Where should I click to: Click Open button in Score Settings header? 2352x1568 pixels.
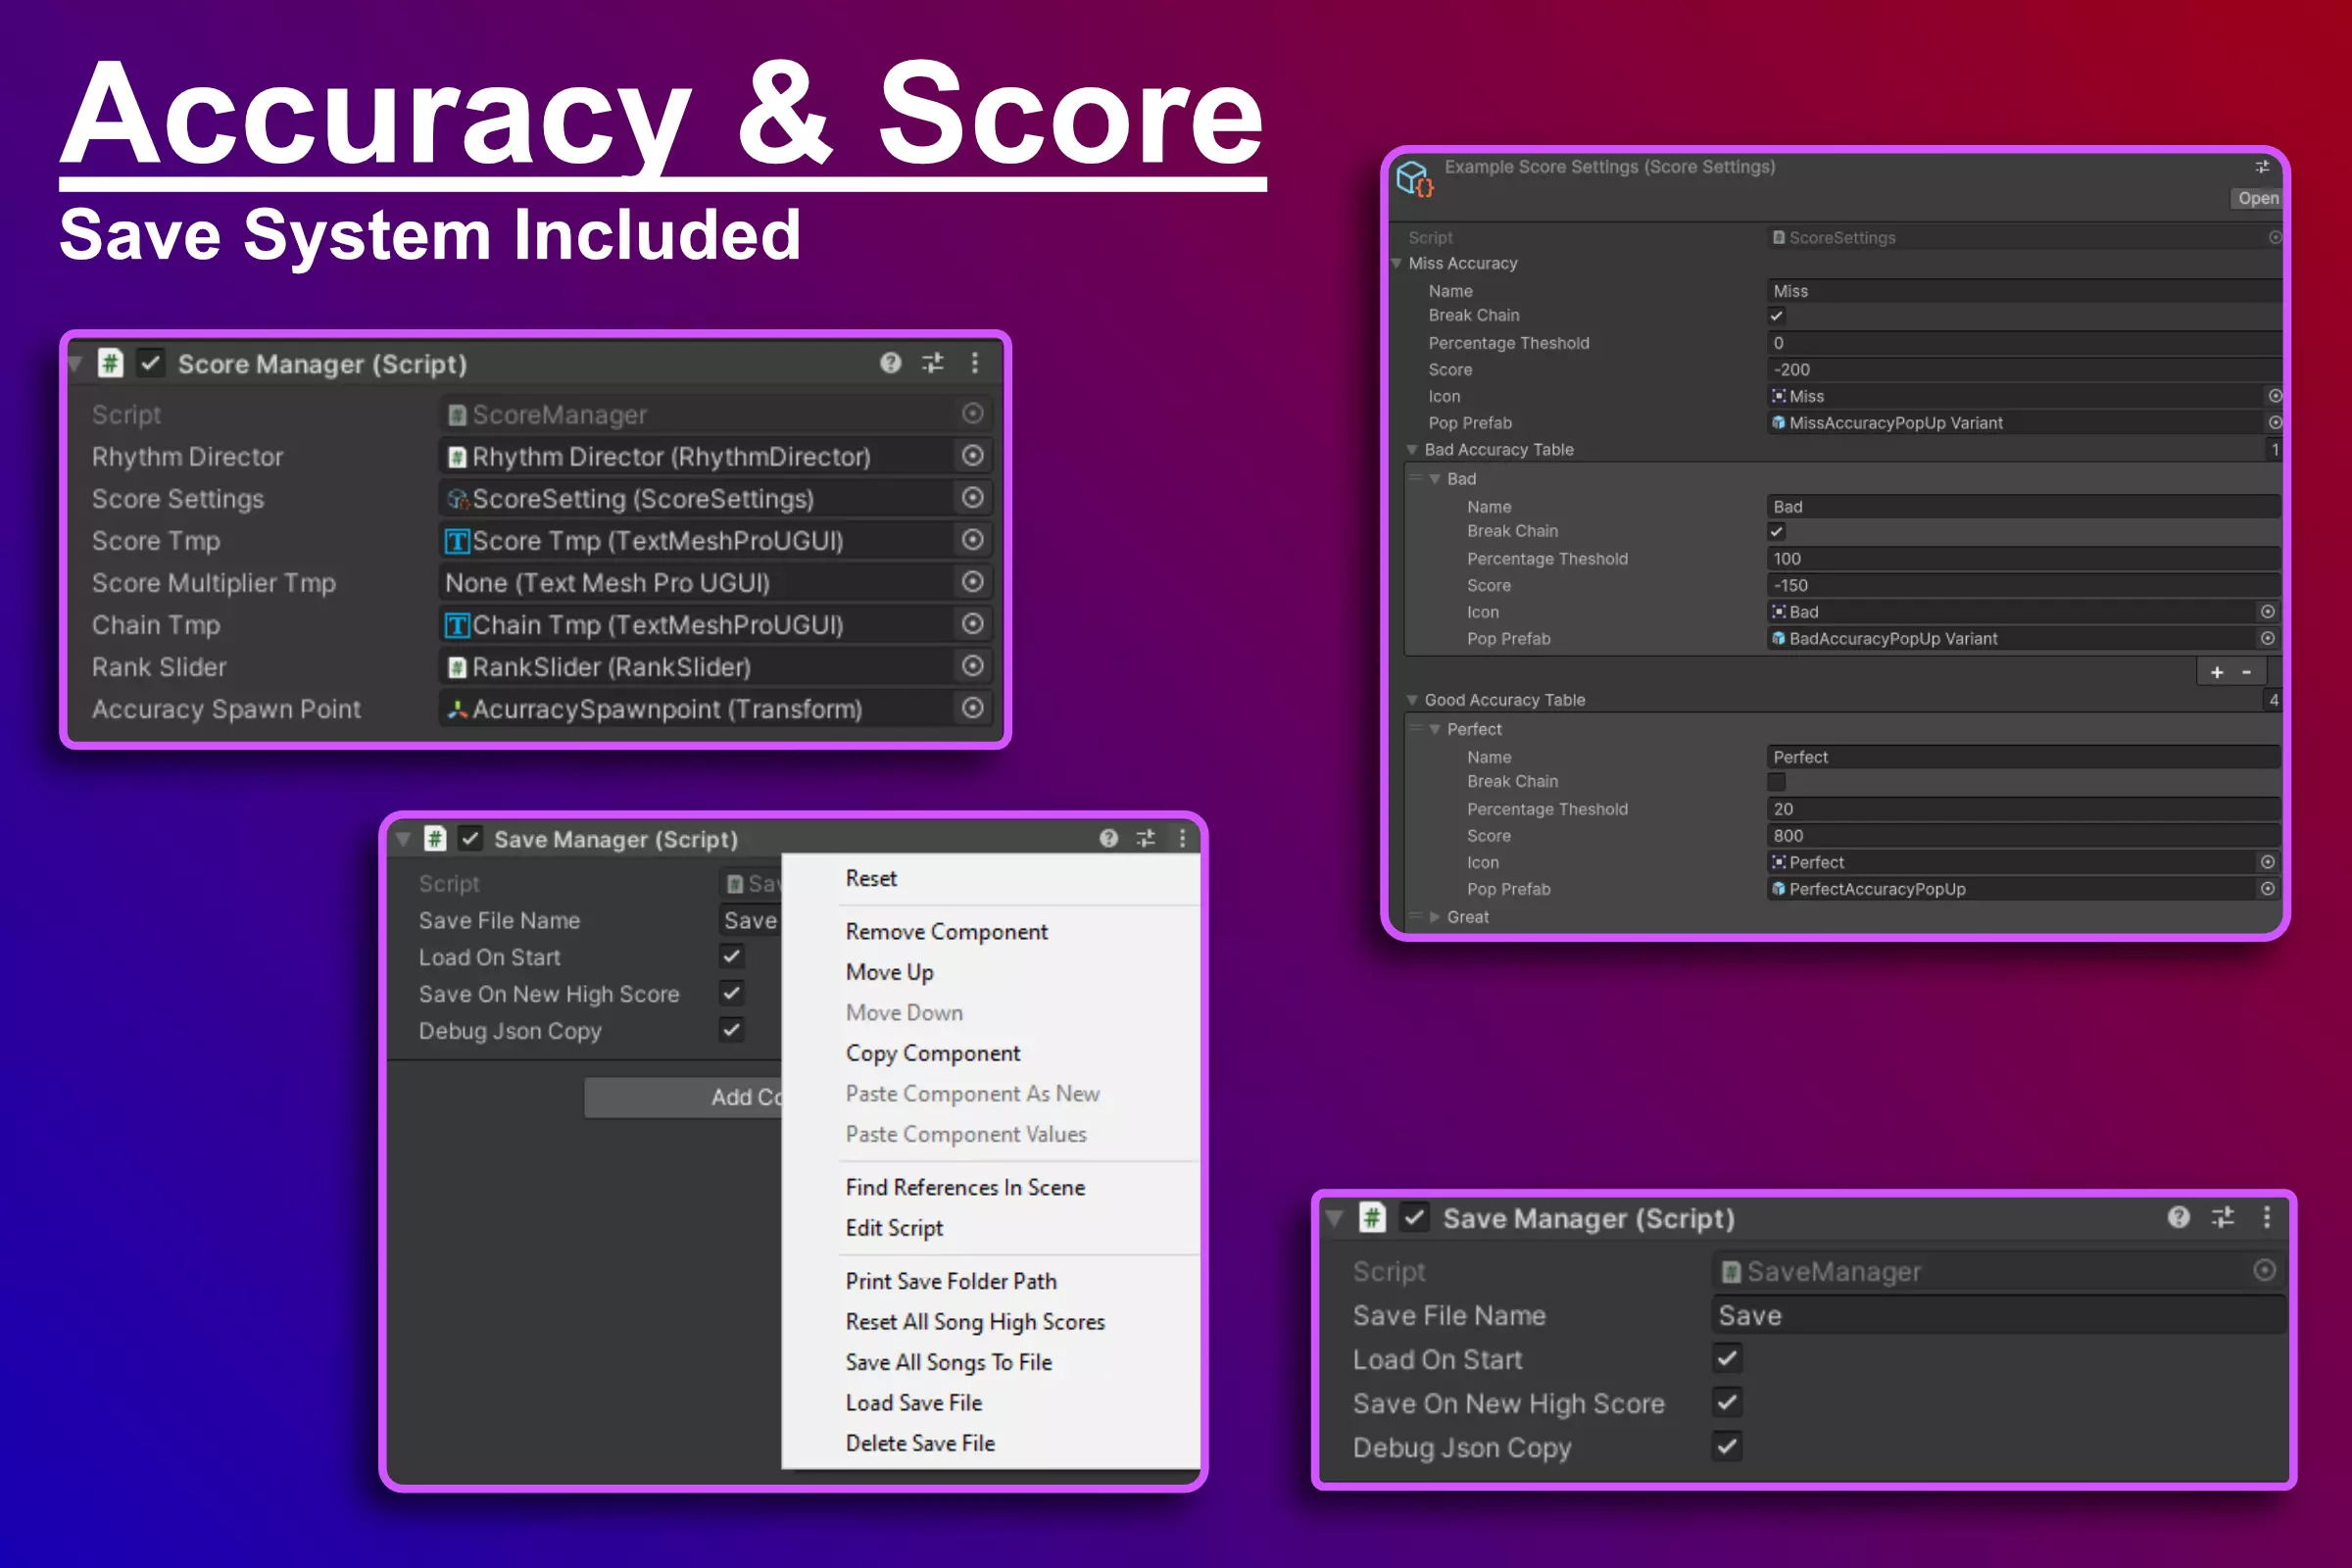(2256, 198)
